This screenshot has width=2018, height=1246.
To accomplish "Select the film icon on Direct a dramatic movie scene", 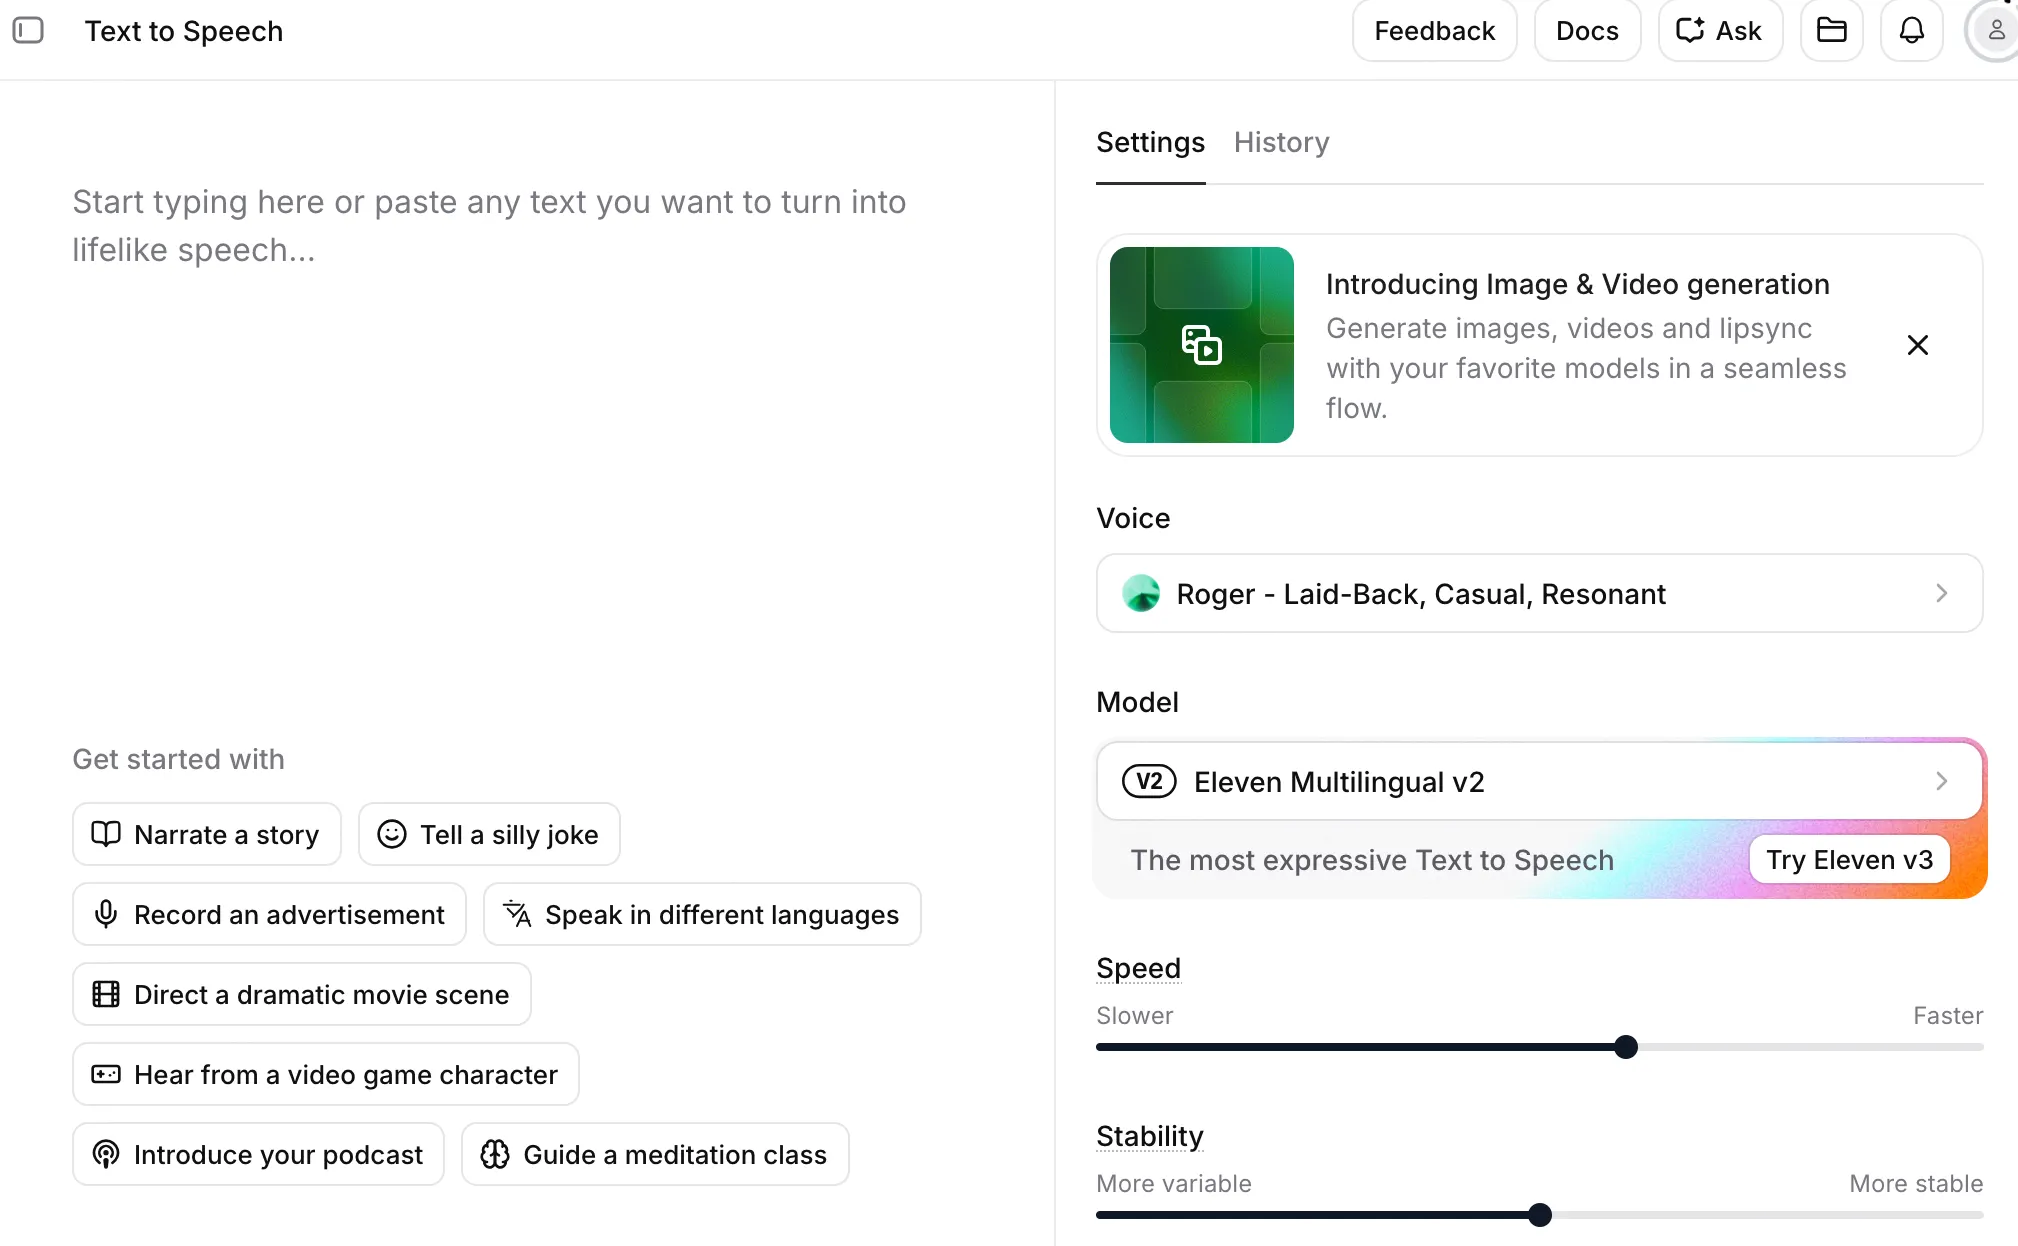I will tap(107, 994).
